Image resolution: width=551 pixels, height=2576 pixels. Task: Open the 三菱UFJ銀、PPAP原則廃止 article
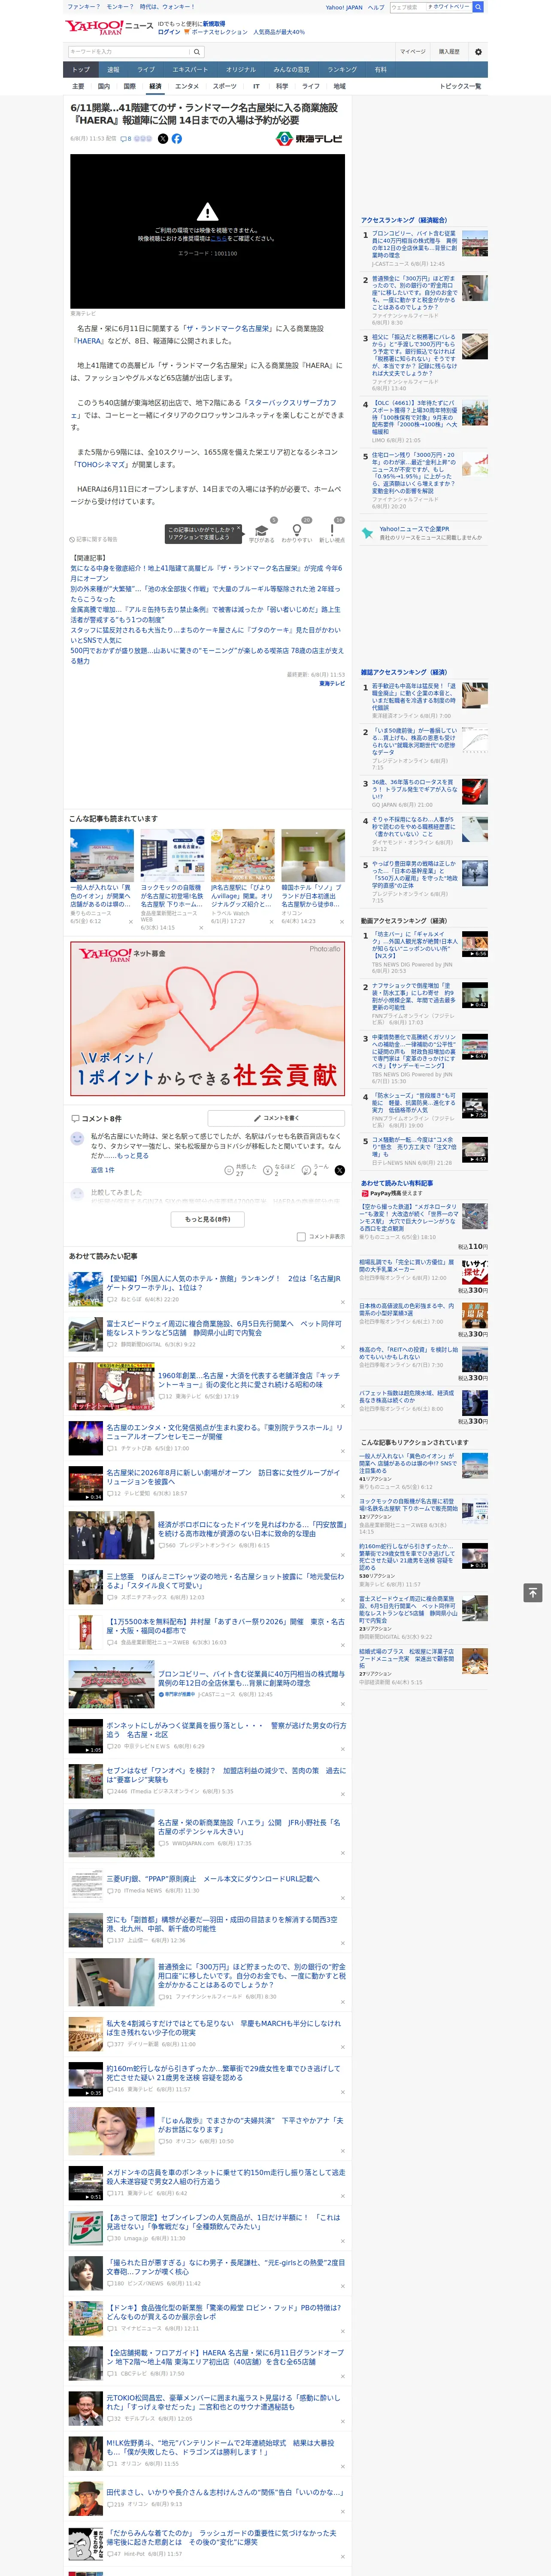point(213,1879)
